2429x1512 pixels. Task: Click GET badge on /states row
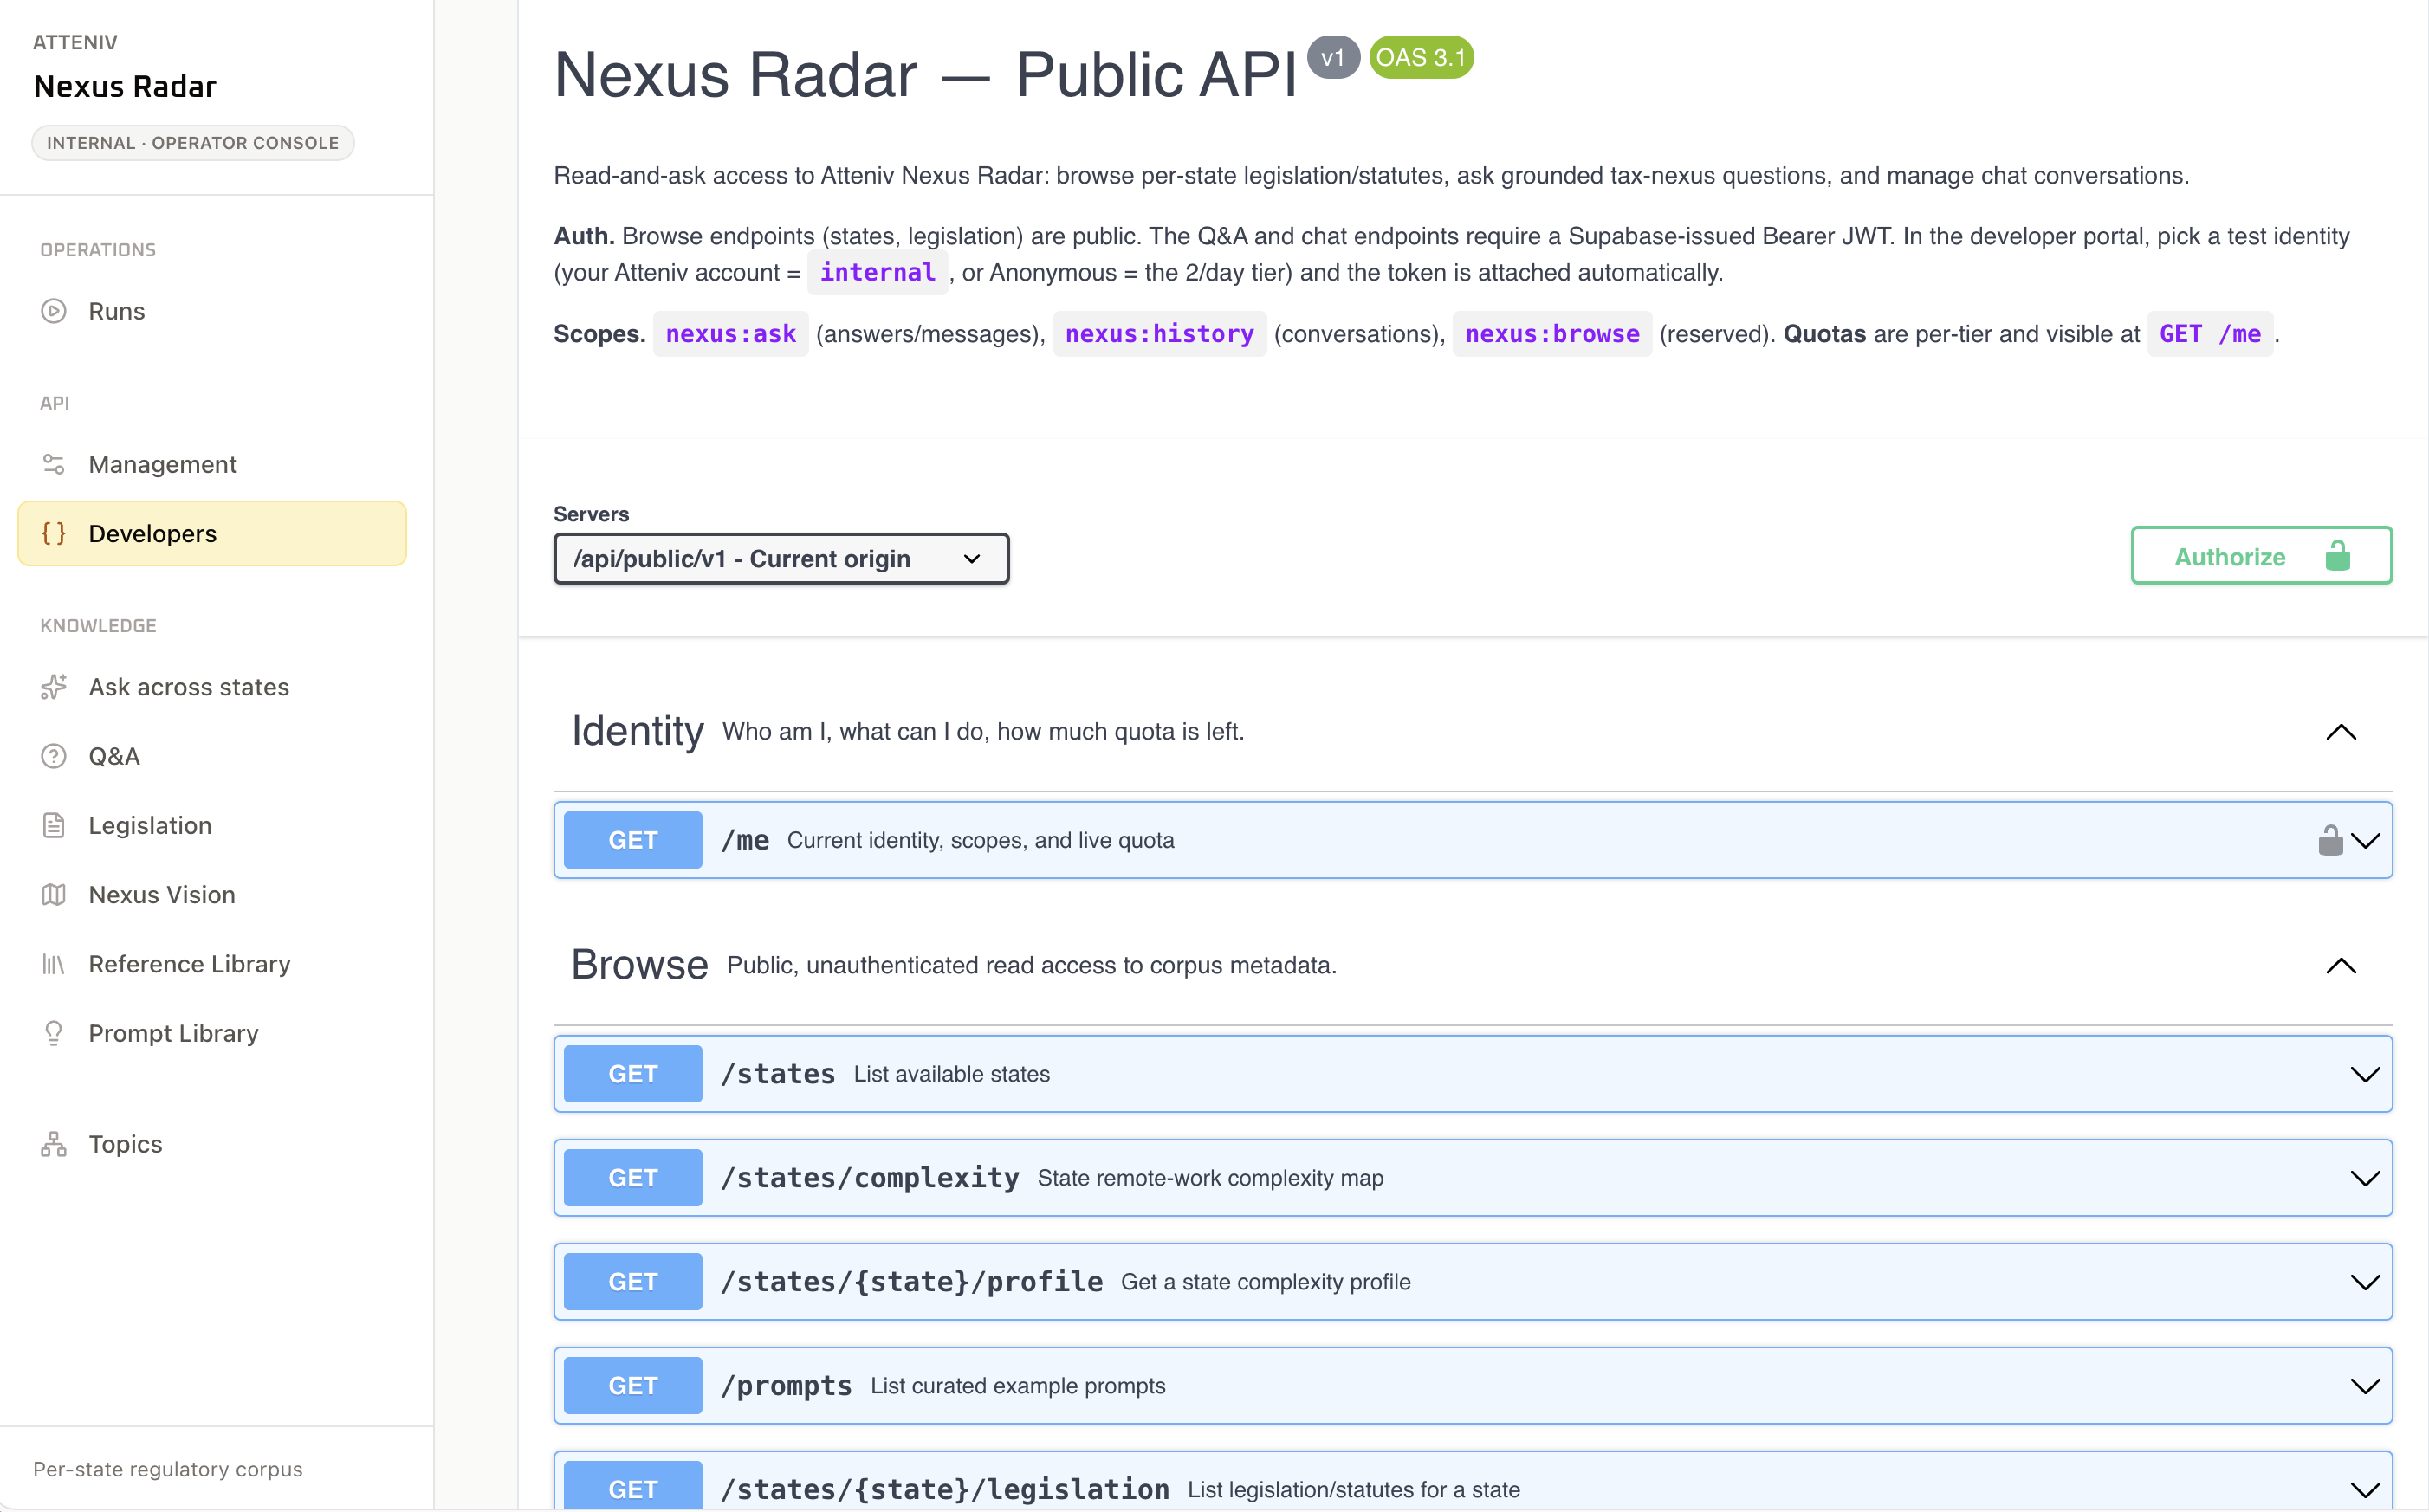633,1074
